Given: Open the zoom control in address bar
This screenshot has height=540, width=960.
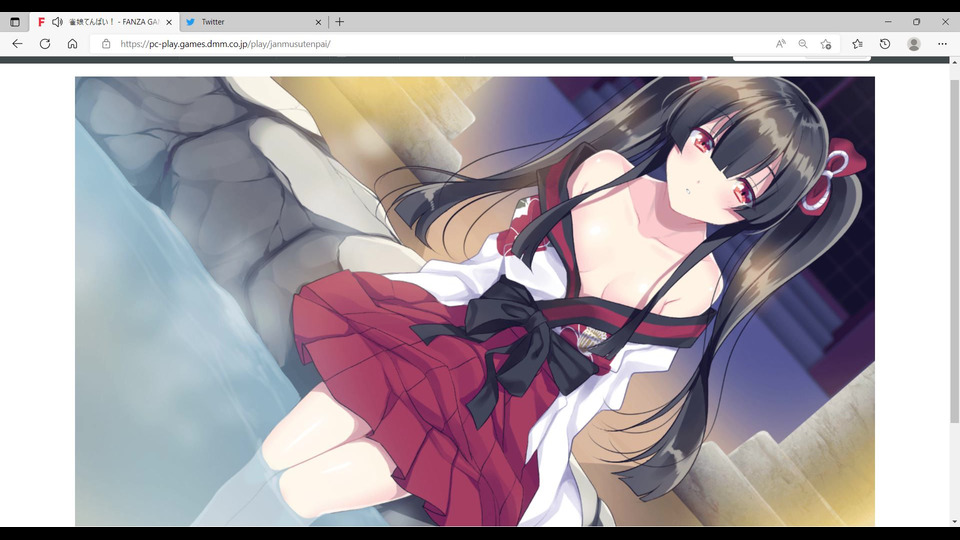Looking at the screenshot, I should pos(803,44).
